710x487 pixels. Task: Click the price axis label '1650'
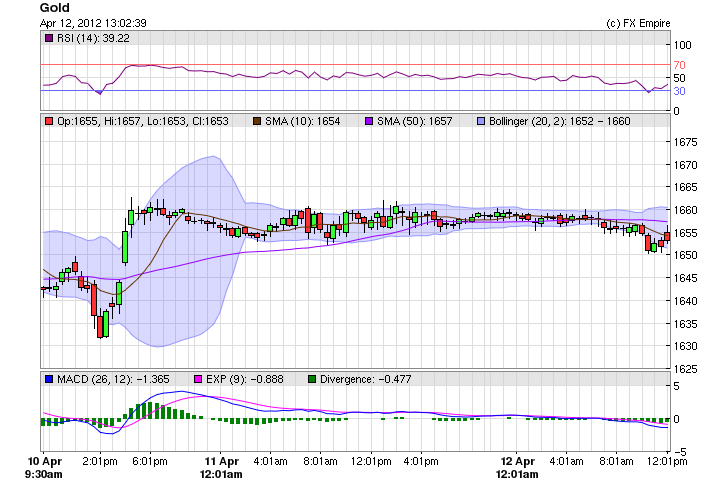coord(685,255)
